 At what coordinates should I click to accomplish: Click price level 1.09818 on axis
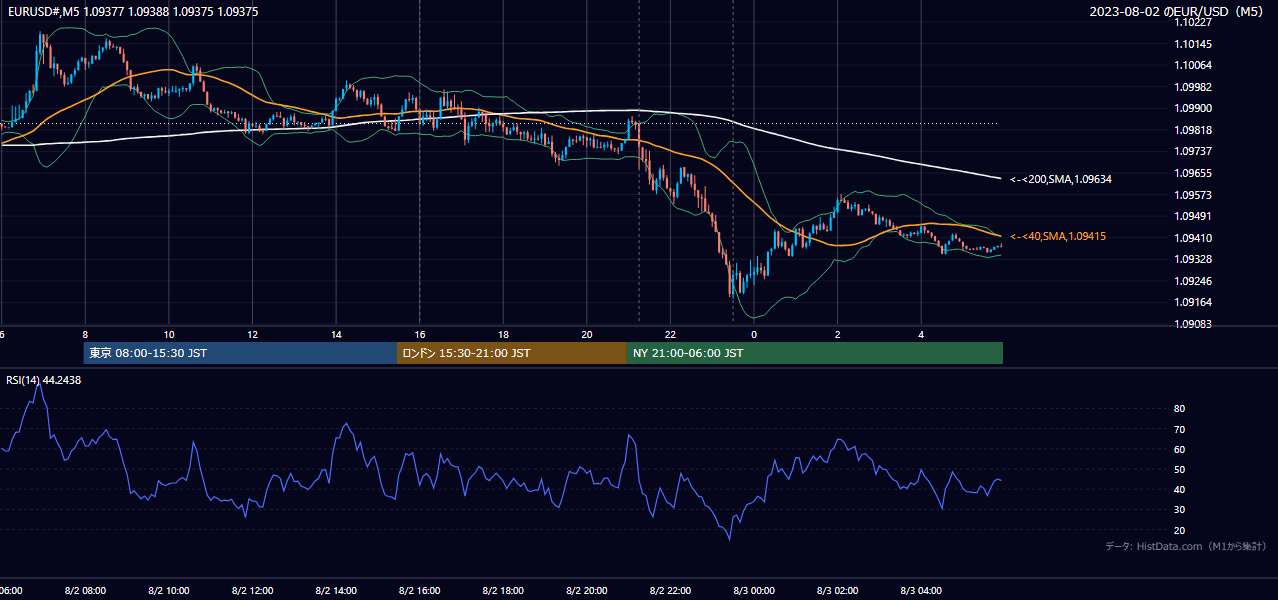[x=1192, y=130]
